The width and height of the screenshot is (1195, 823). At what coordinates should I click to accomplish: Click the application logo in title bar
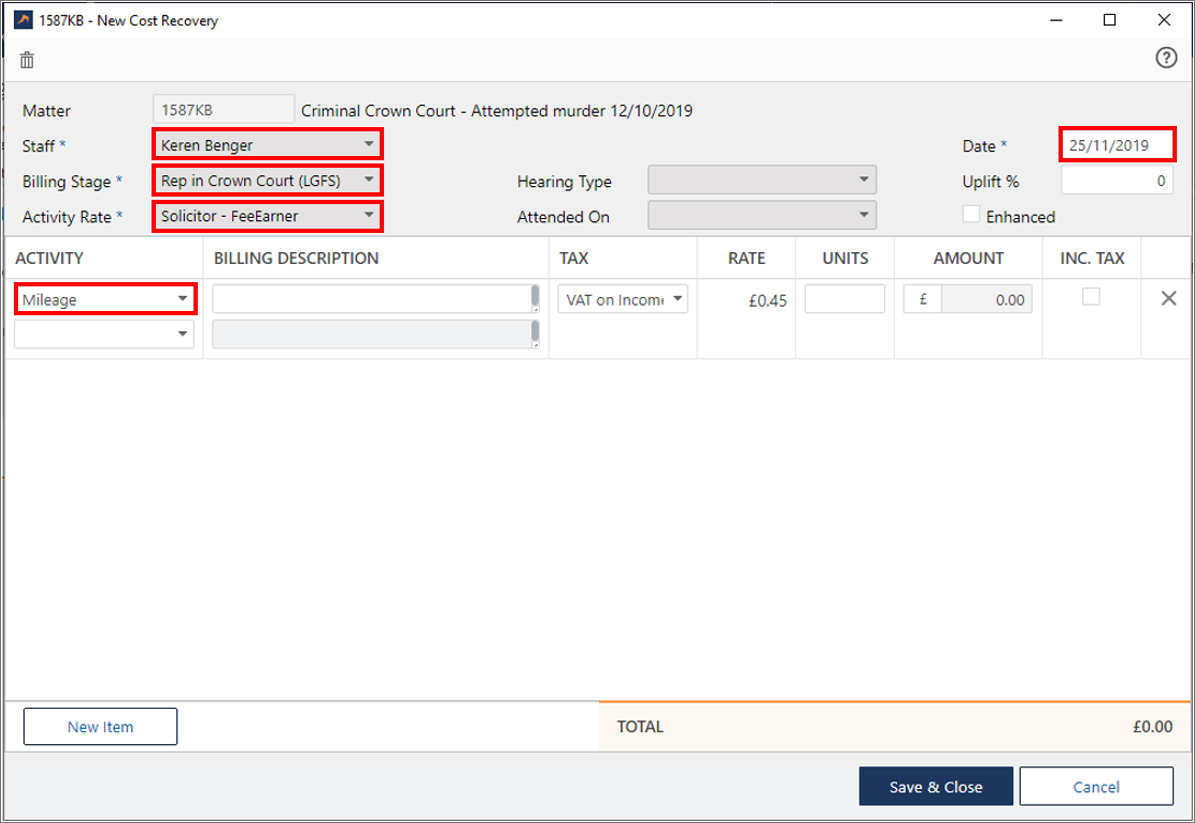click(22, 20)
